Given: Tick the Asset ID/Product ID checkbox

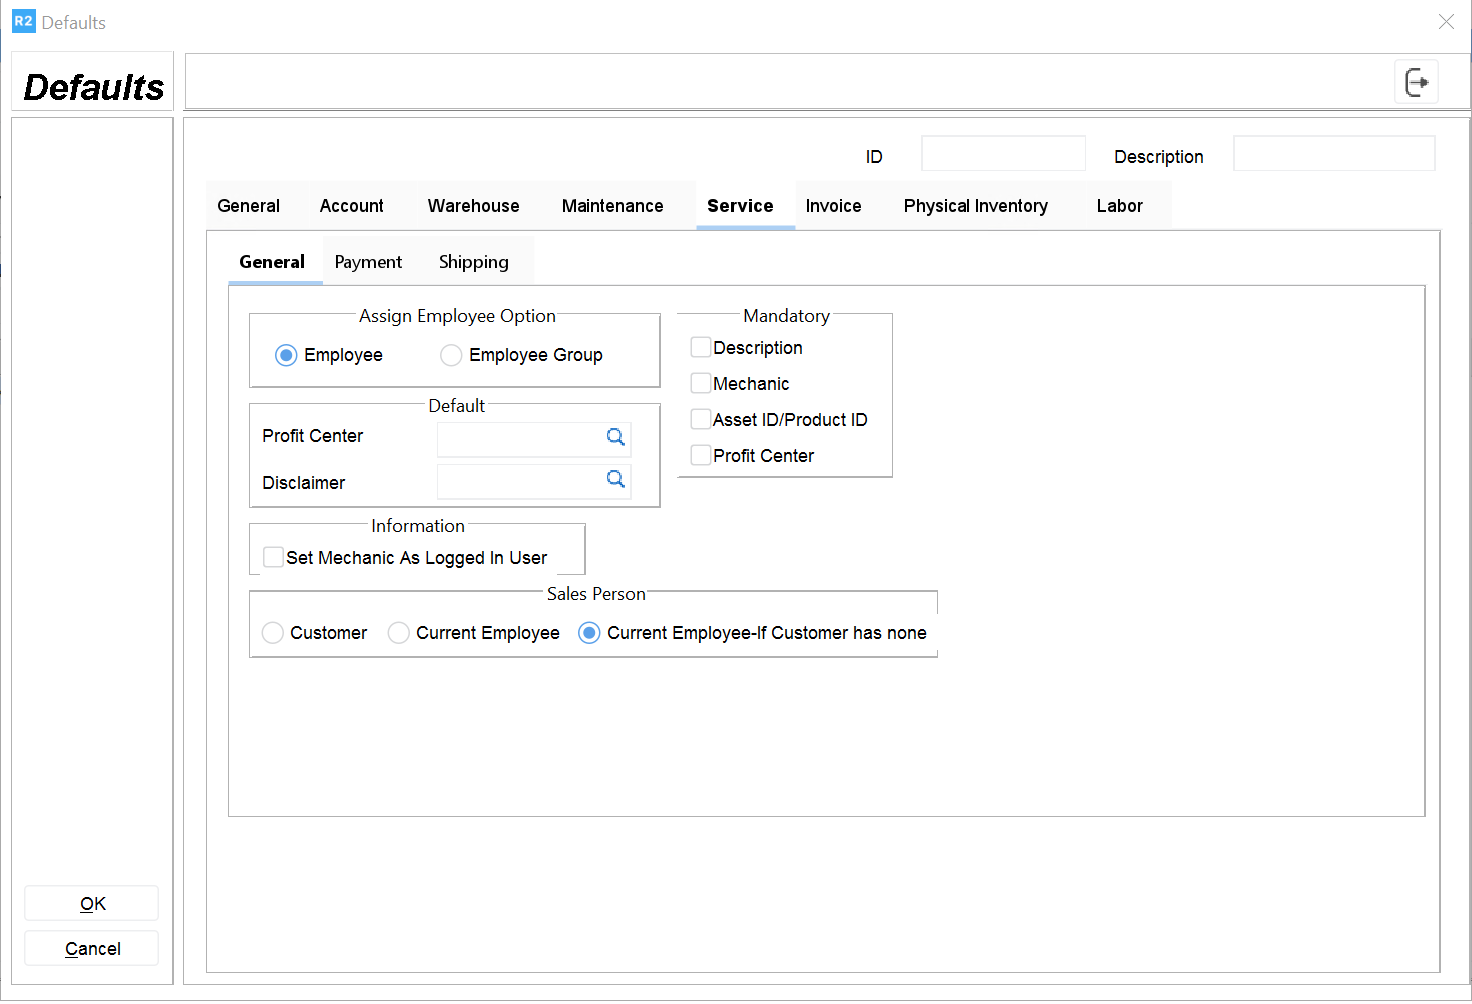Looking at the screenshot, I should click(x=701, y=420).
